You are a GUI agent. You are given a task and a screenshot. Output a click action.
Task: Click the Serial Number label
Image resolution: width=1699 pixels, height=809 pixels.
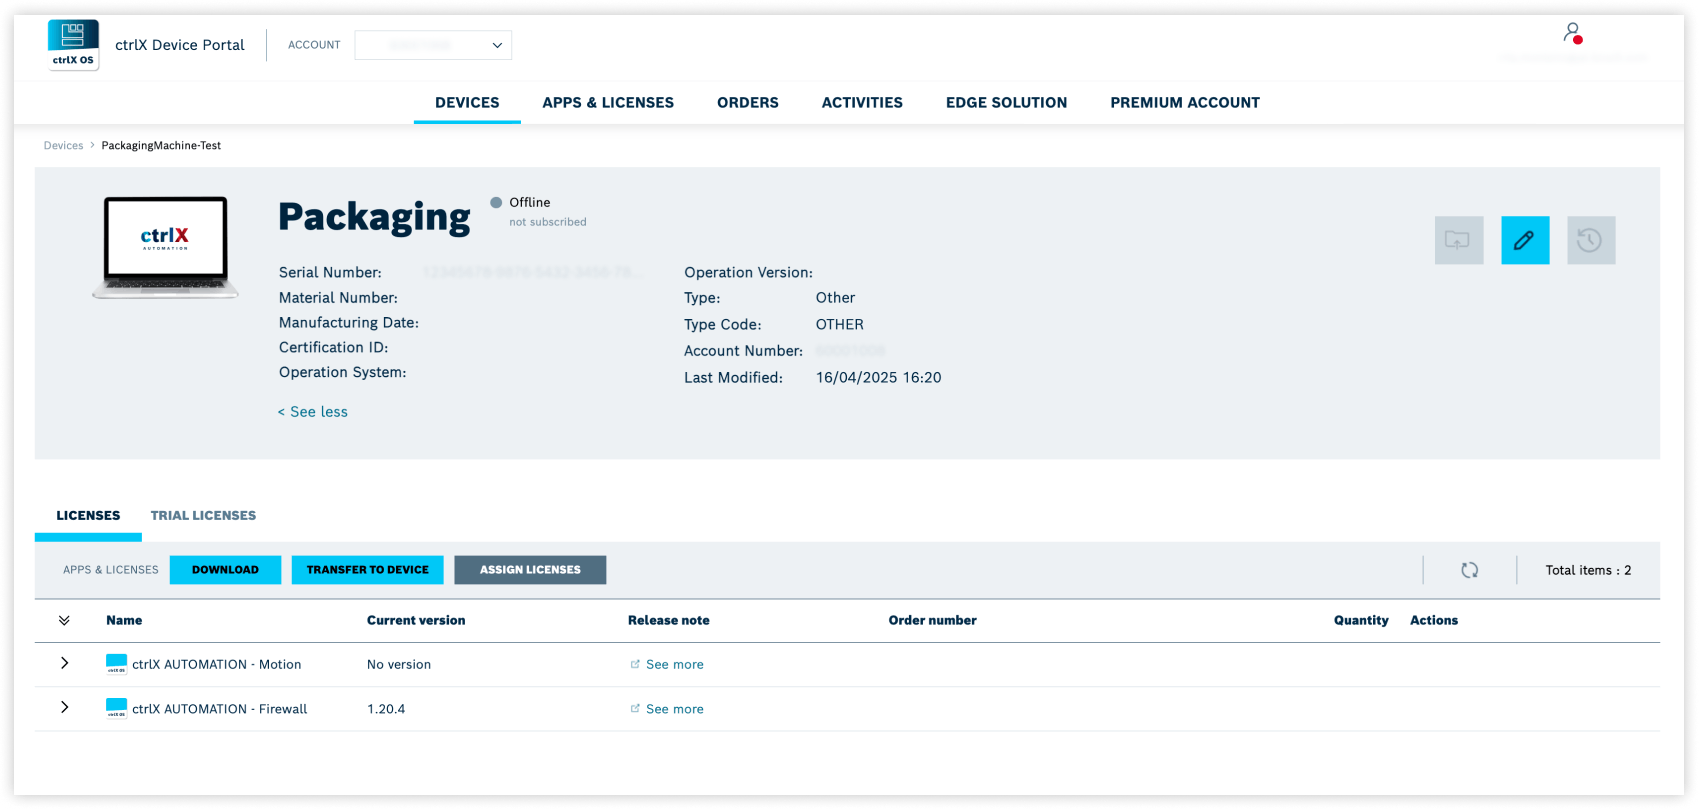point(330,272)
